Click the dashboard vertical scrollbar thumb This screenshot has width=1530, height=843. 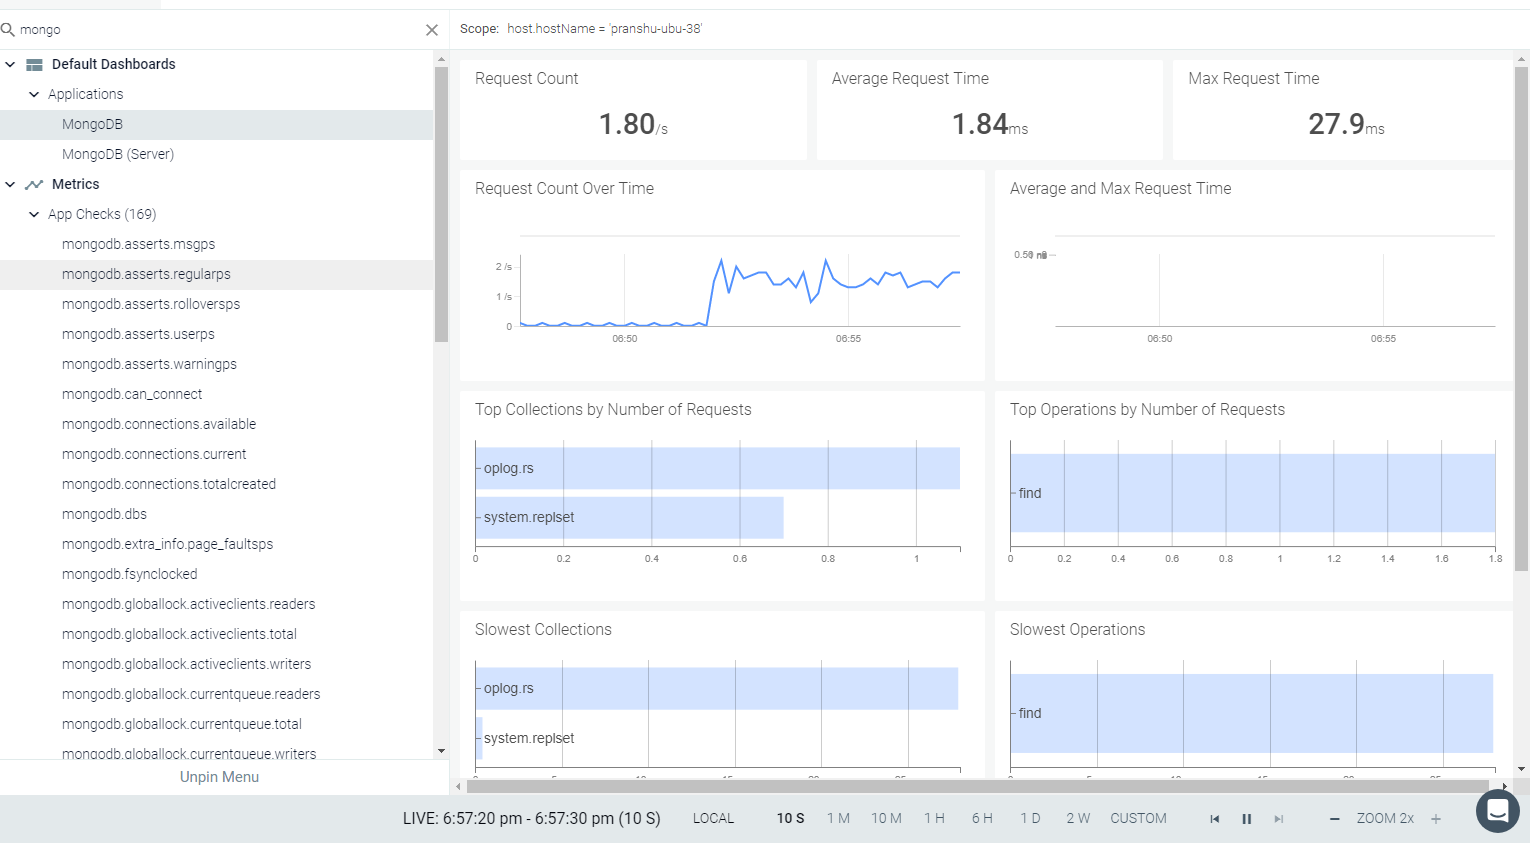tap(1522, 319)
